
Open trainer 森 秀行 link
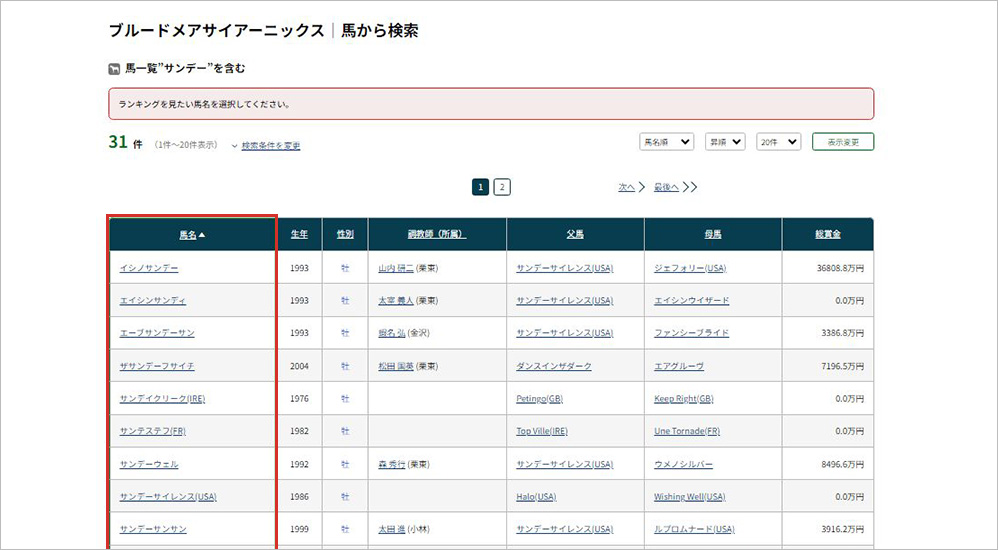(392, 464)
